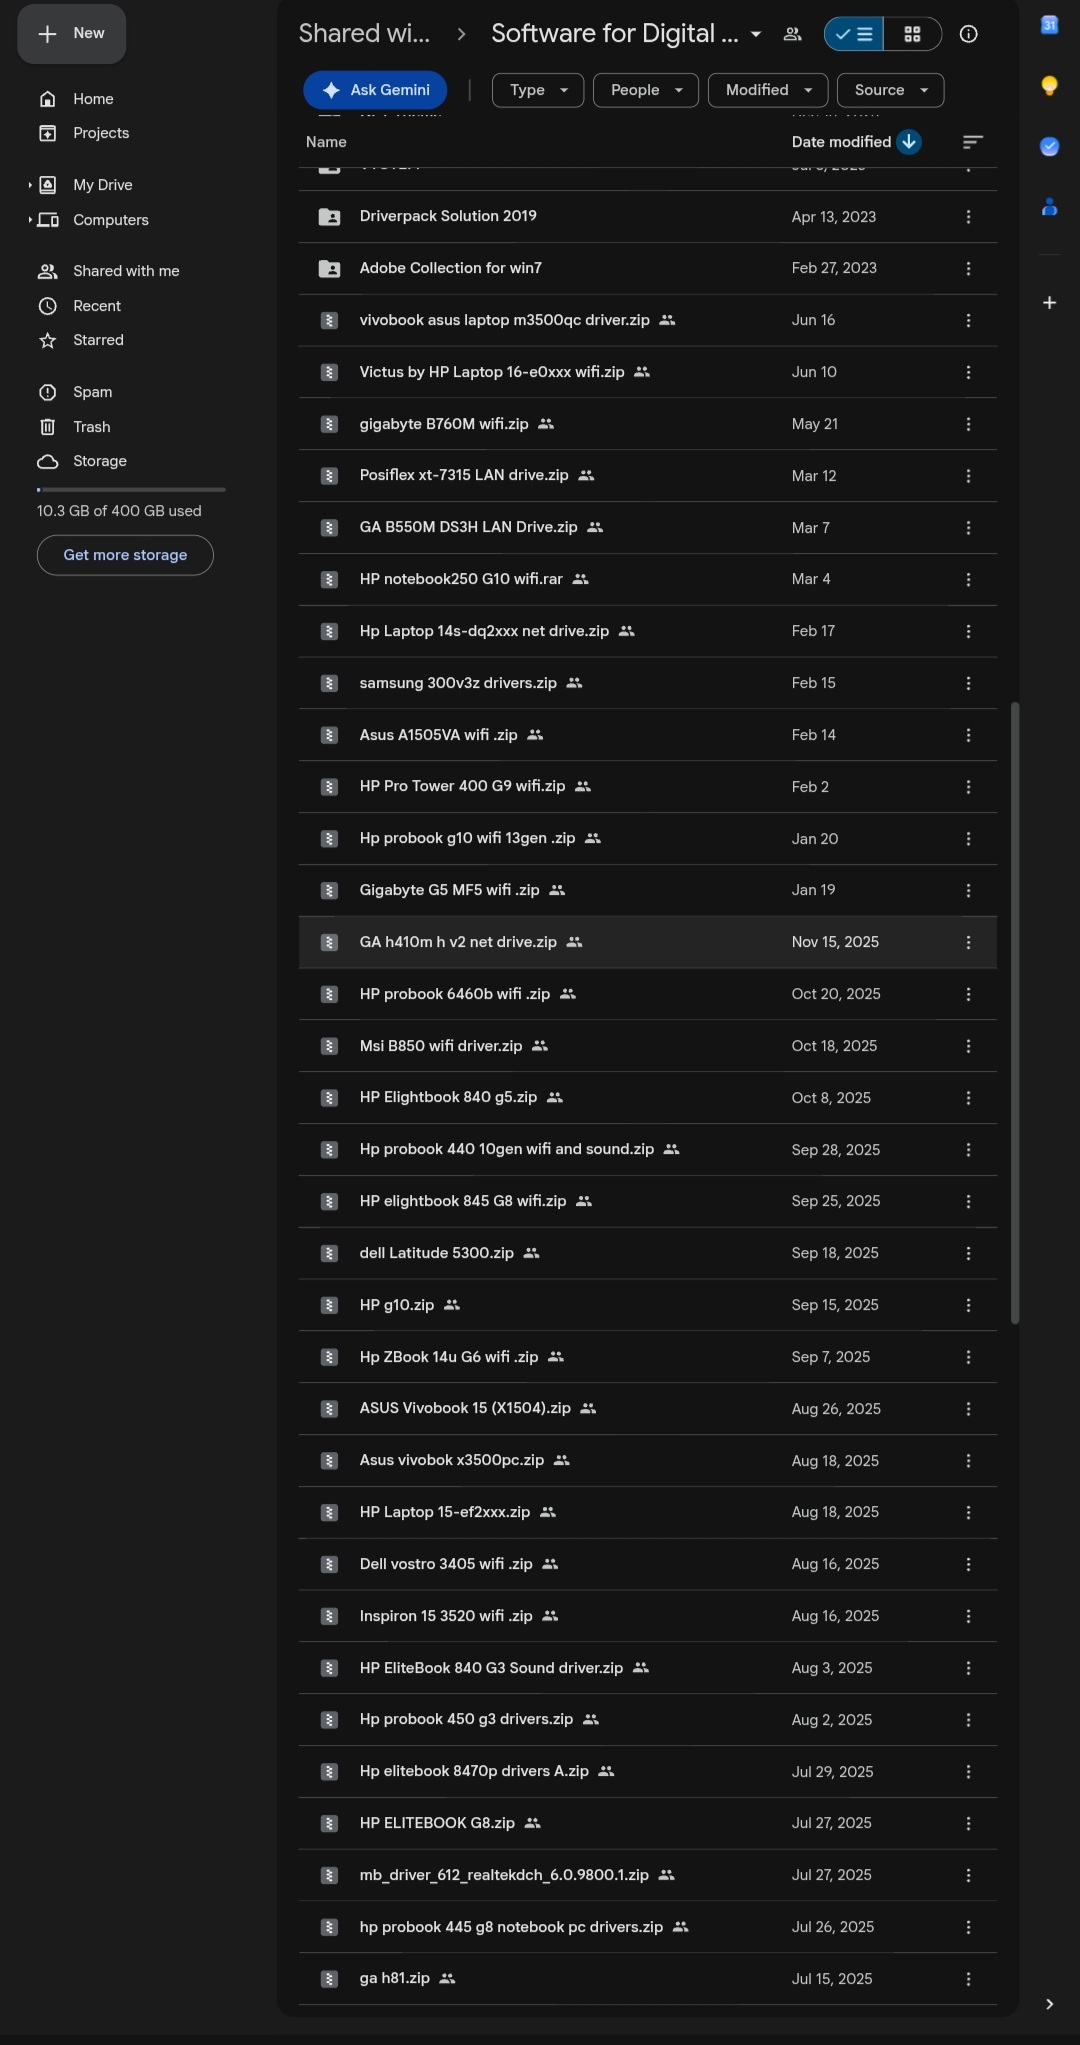Screen dimensions: 1080x2045
Task: Switch to grid layout view
Action: point(912,34)
